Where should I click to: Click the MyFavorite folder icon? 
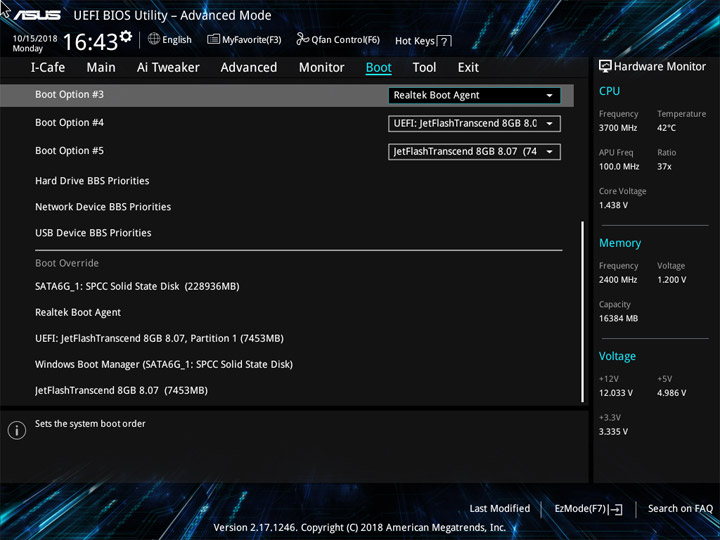point(213,39)
